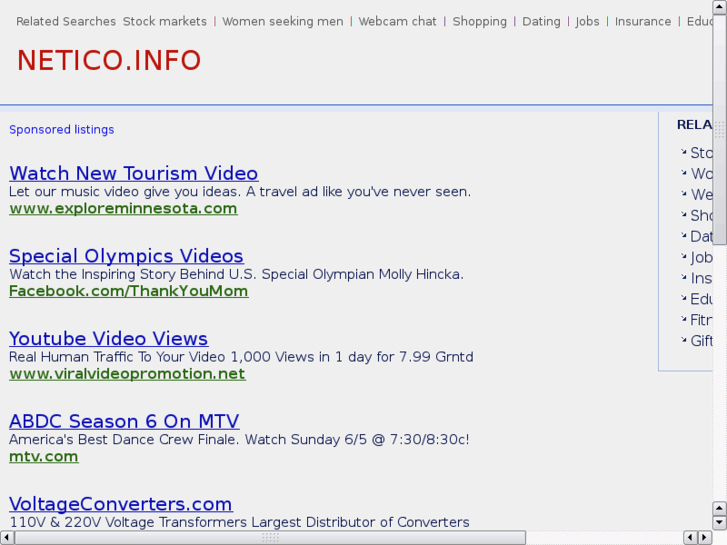Click the NETICO.INFO site title
Viewport: 727px width, 545px height.
point(109,60)
